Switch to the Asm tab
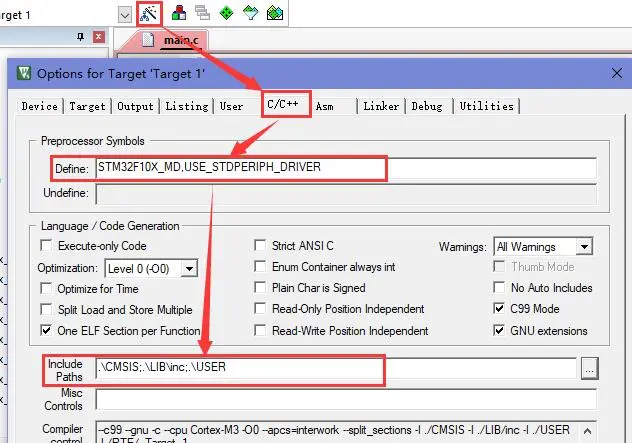 point(324,106)
